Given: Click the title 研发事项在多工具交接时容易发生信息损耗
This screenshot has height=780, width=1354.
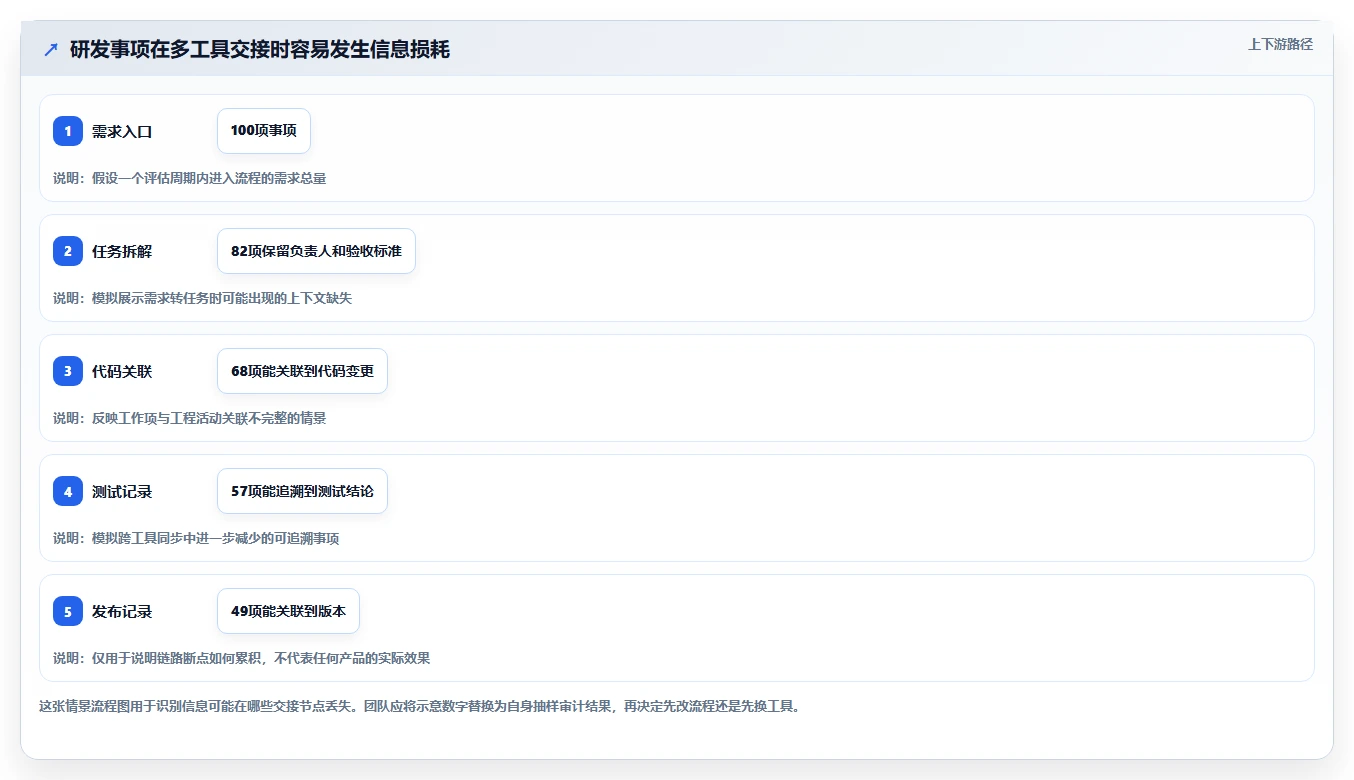Looking at the screenshot, I should coord(260,50).
